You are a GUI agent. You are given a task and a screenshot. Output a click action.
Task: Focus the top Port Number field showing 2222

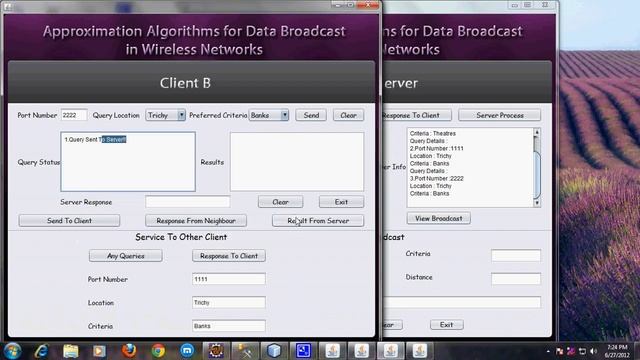(74, 115)
